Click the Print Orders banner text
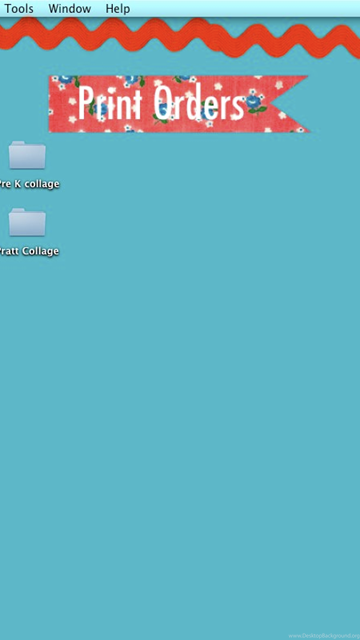Image resolution: width=360 pixels, height=640 pixels. click(x=161, y=103)
